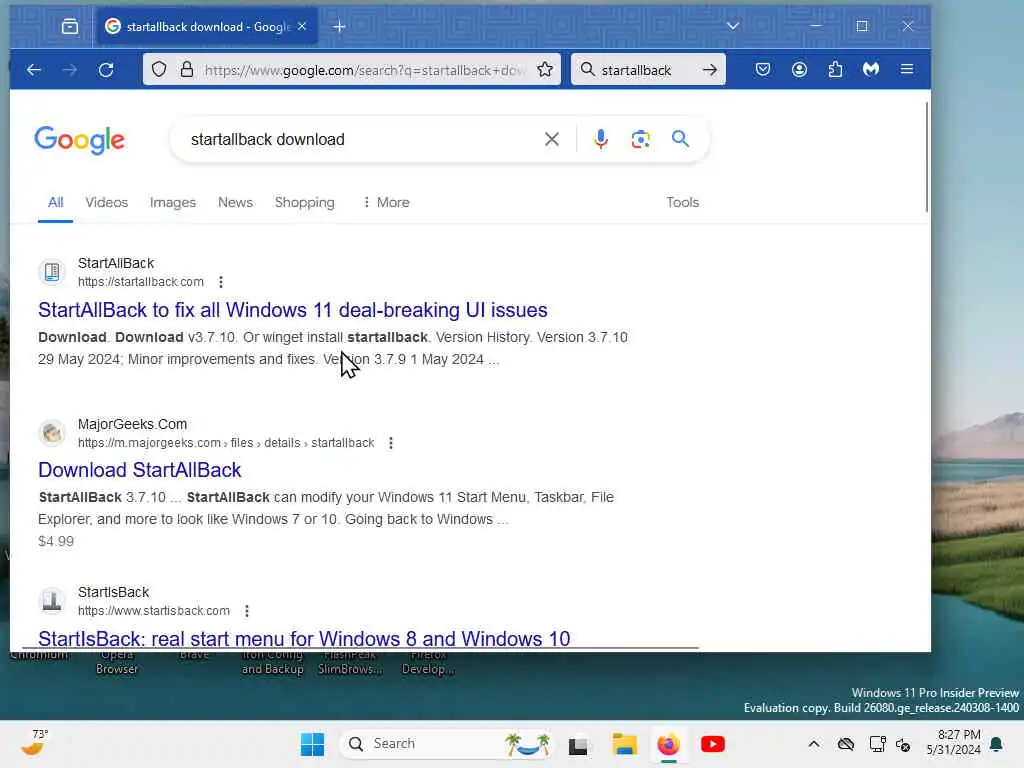The height and width of the screenshot is (768, 1024).
Task: Open weather widget showing 73°
Action: click(x=35, y=743)
